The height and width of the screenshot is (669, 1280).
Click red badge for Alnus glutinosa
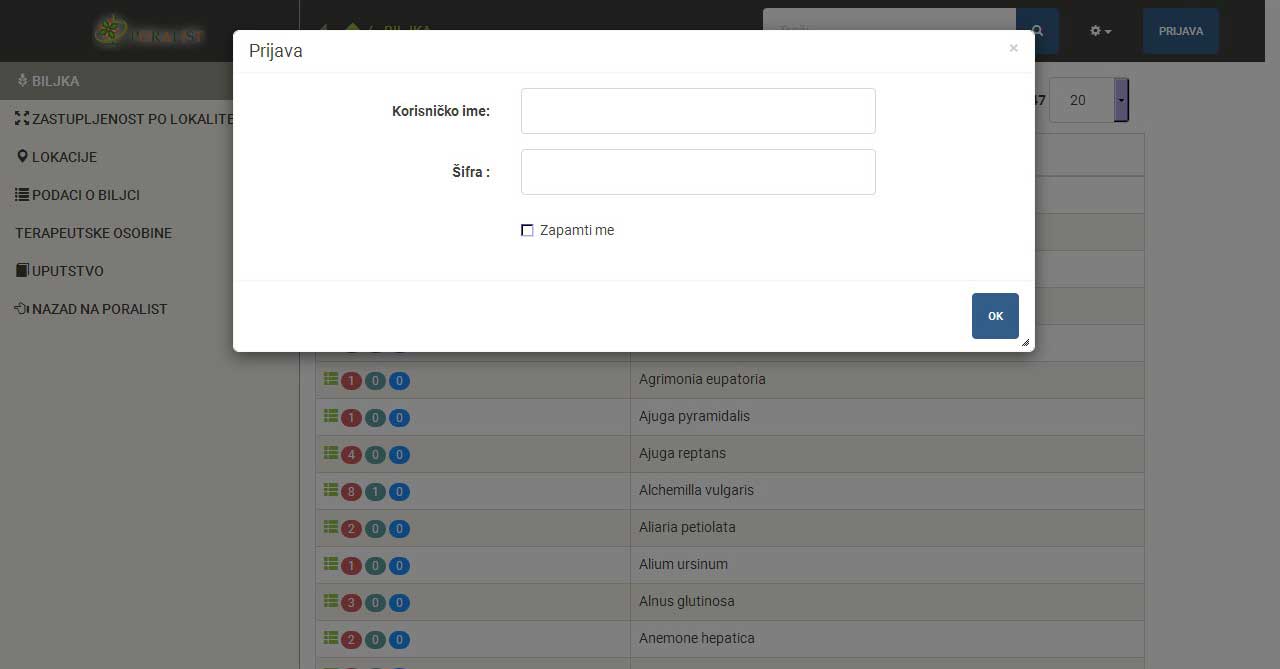(351, 603)
